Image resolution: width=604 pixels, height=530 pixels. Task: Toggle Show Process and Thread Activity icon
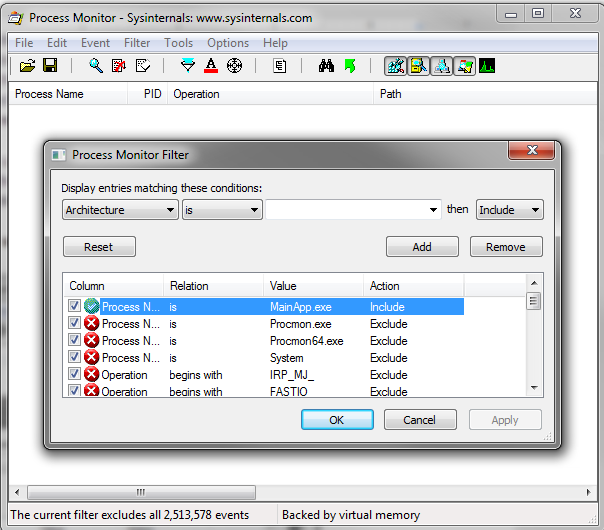[465, 66]
